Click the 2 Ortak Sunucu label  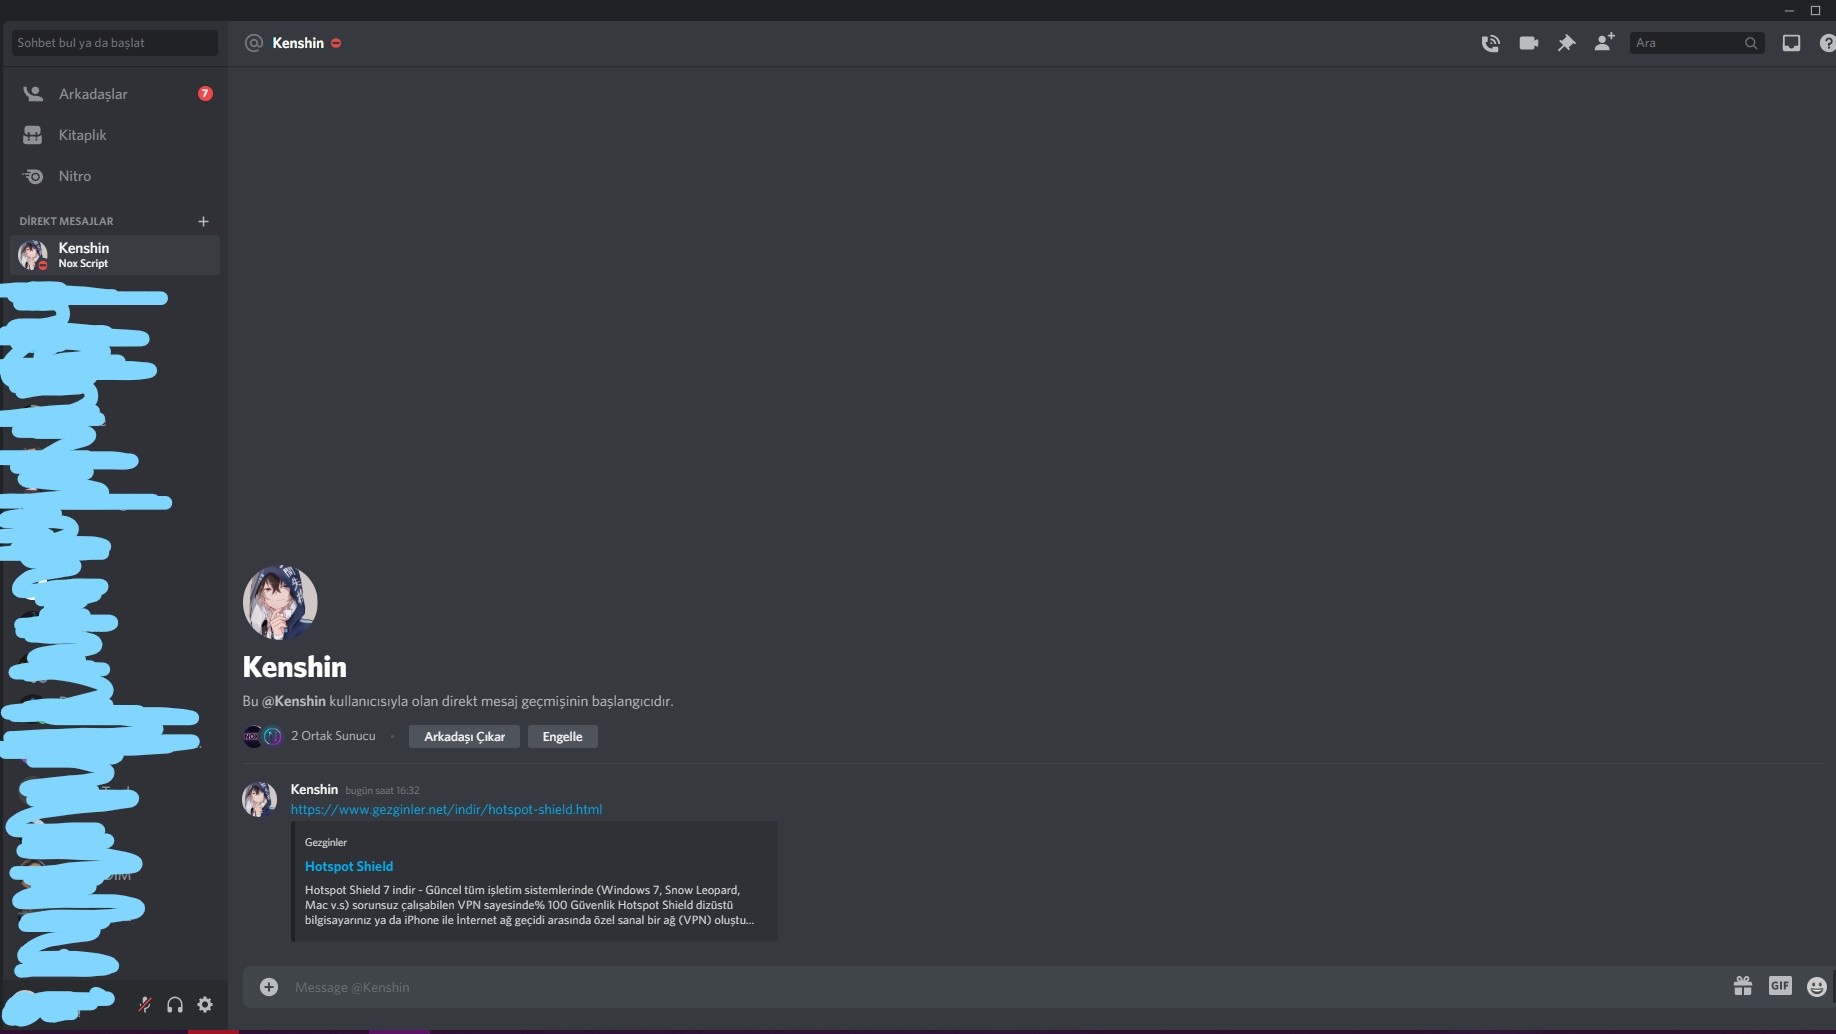click(x=333, y=736)
